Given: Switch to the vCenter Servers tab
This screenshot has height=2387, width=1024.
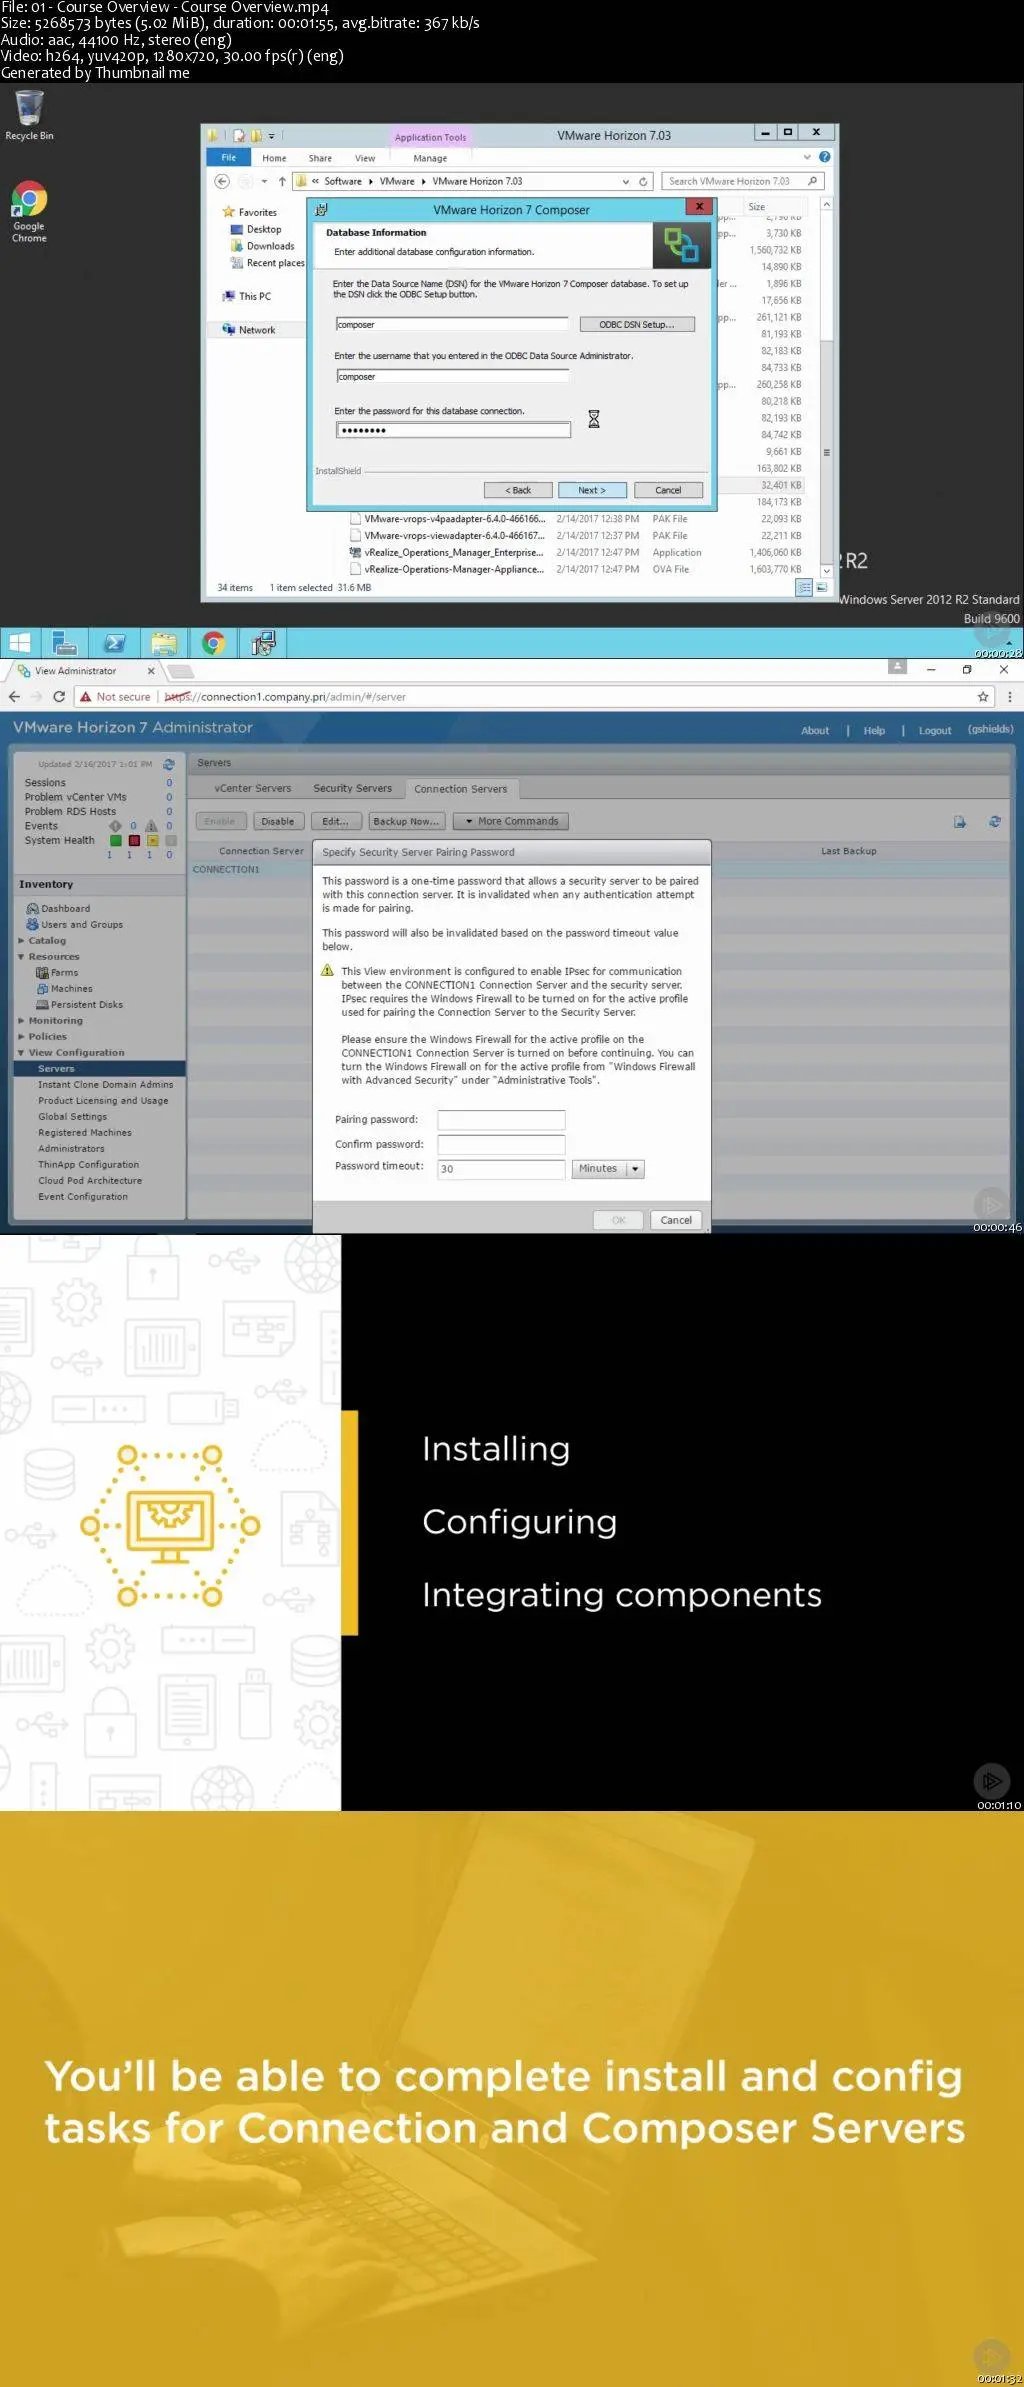Looking at the screenshot, I should [x=252, y=789].
